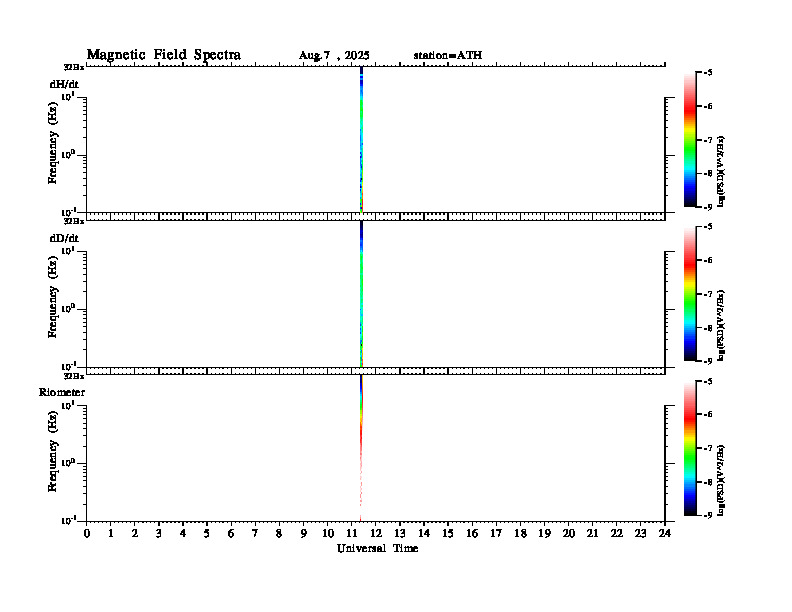Click hour "1" on the Universal Time axis
Viewport: 792px width, 612px height.
point(111,533)
